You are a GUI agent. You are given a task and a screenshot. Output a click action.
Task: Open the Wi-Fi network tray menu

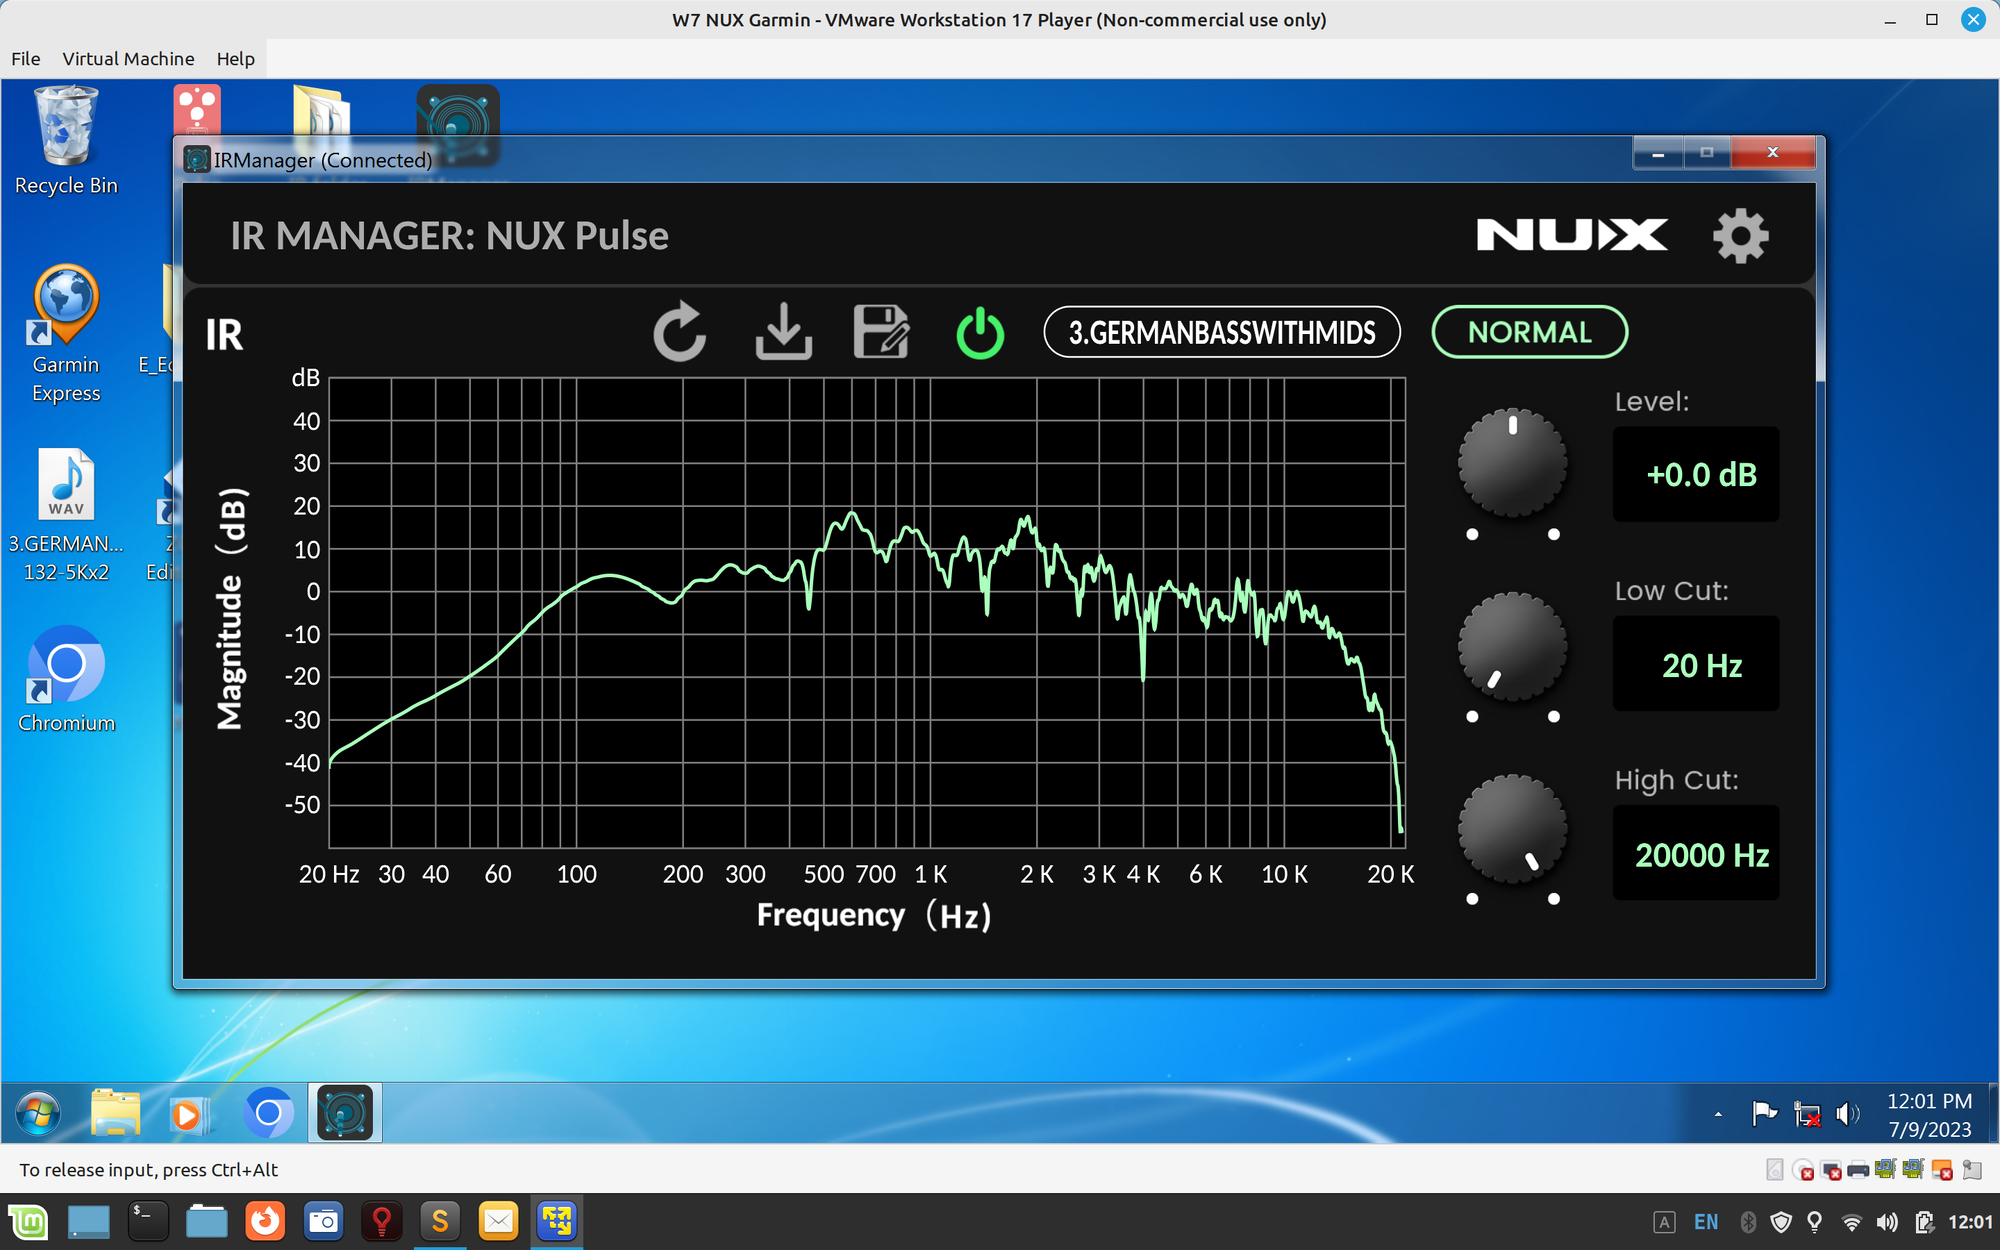tap(1851, 1222)
